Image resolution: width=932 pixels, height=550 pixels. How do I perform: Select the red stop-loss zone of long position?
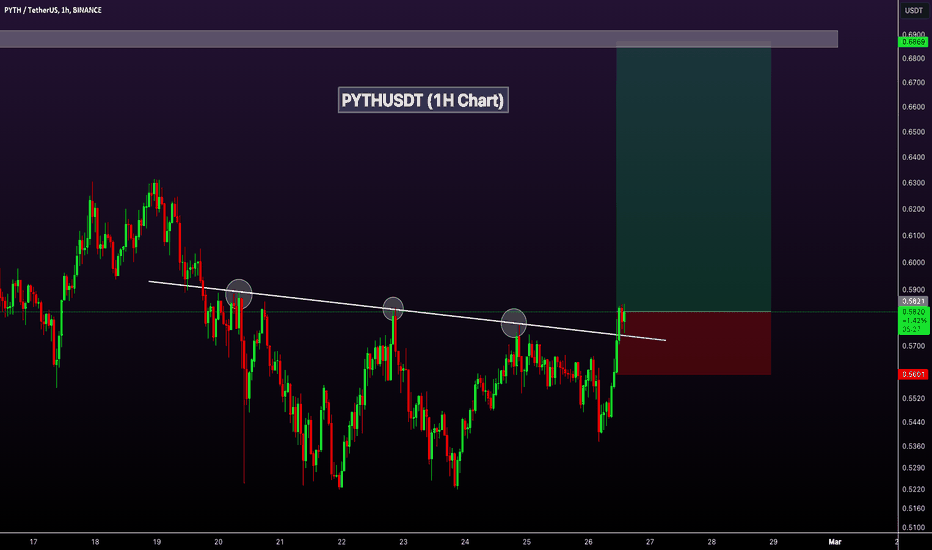694,343
